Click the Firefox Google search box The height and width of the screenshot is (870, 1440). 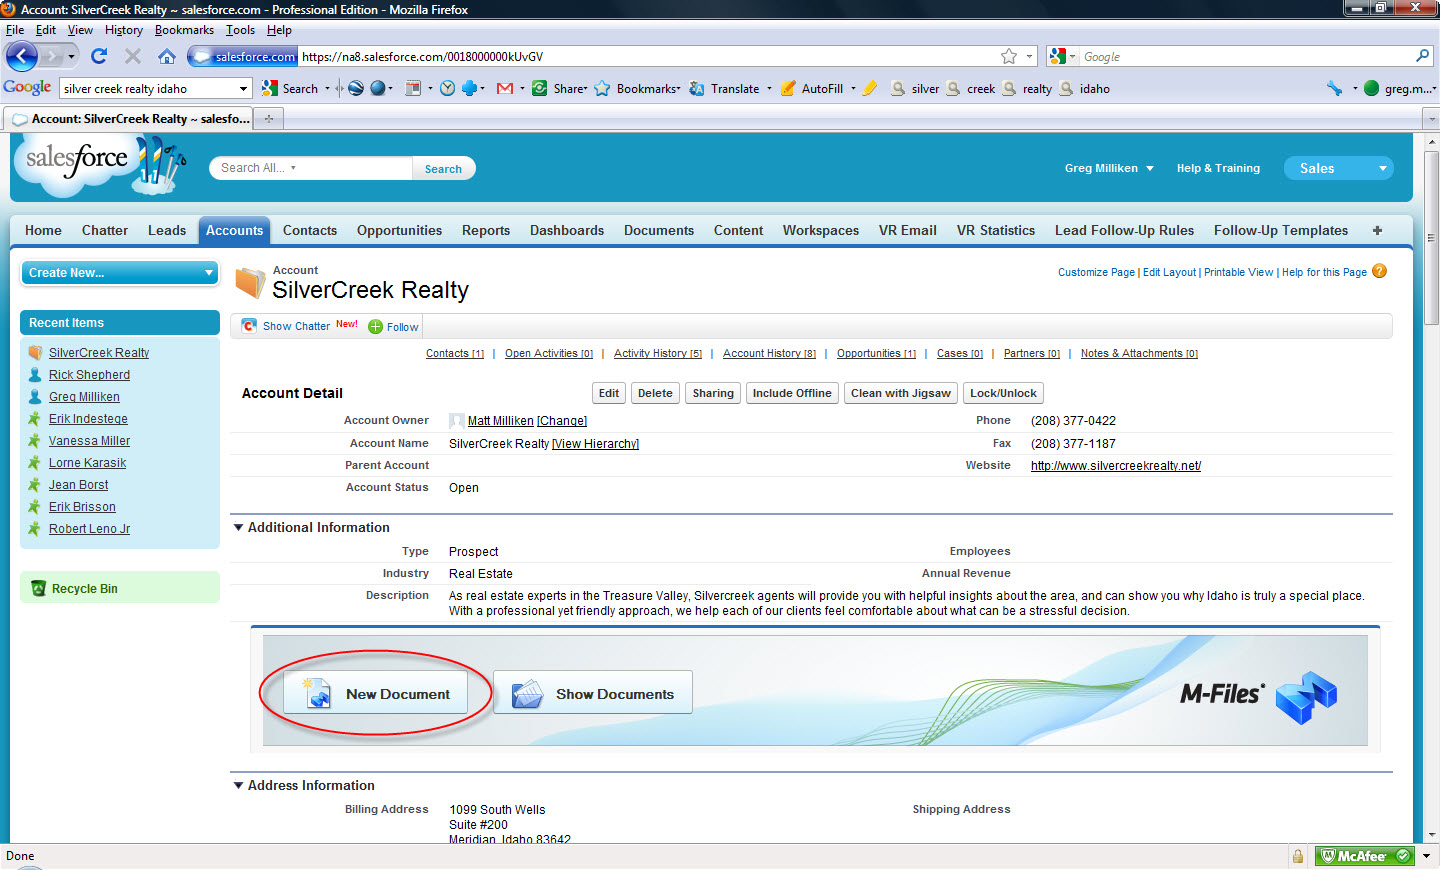click(x=1247, y=57)
